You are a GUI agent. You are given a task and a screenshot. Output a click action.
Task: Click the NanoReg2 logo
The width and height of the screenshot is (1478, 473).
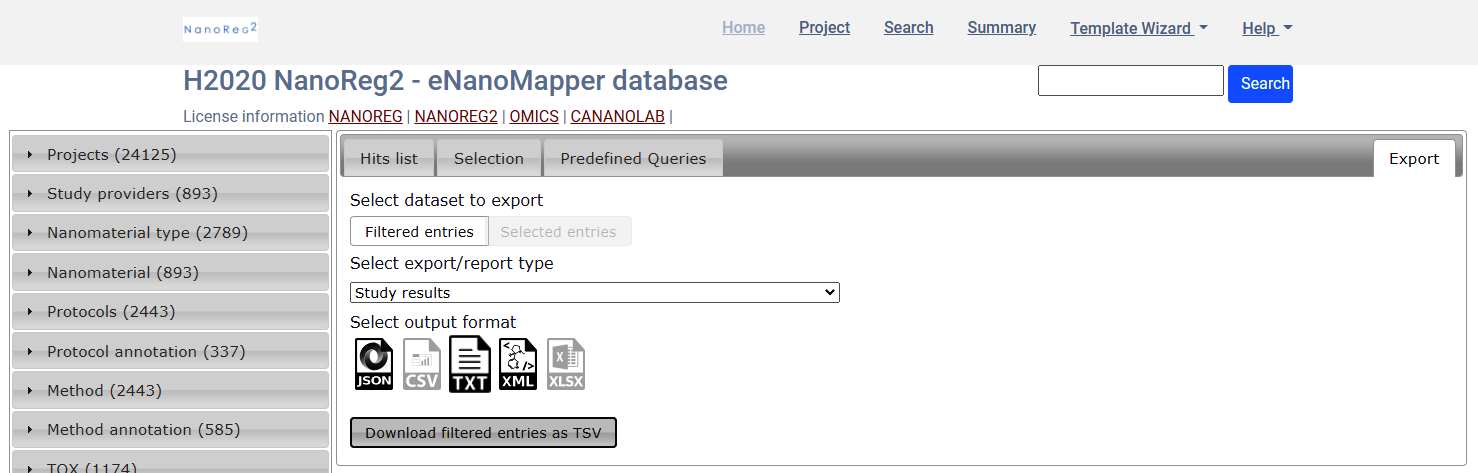(x=220, y=29)
